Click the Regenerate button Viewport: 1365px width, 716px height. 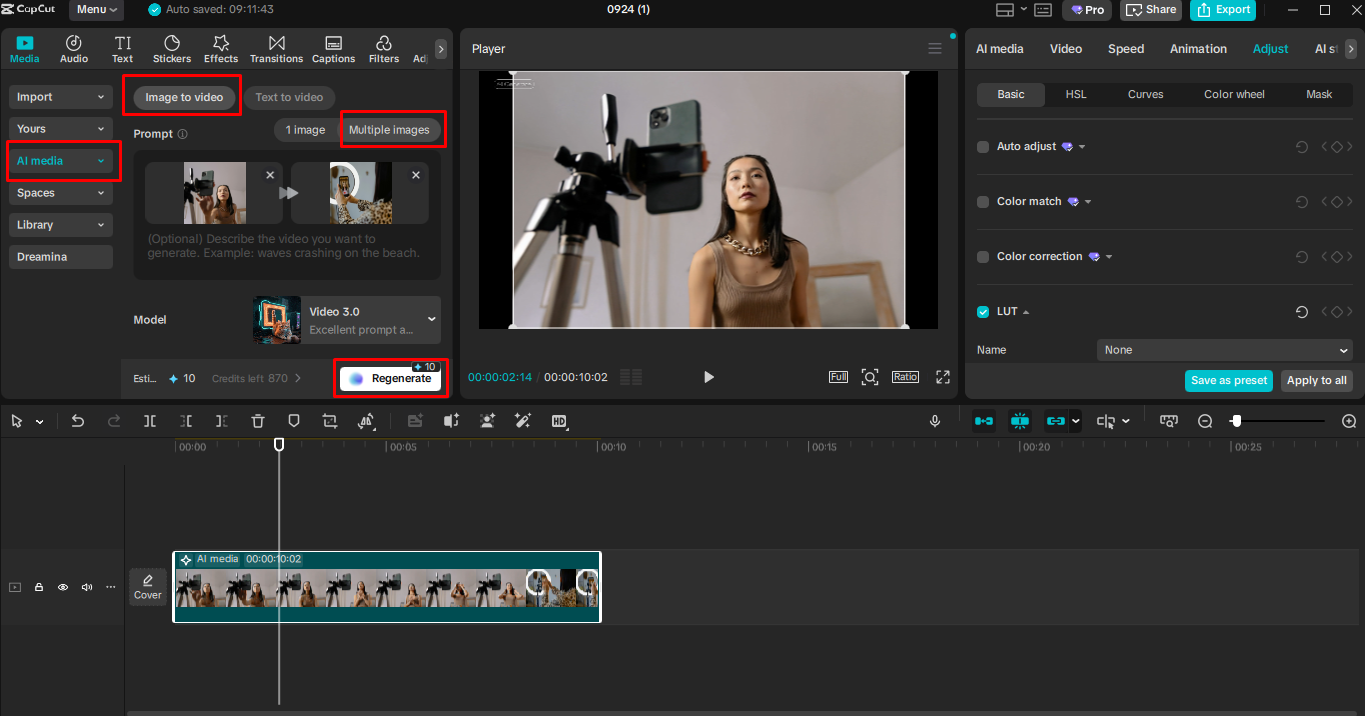391,379
